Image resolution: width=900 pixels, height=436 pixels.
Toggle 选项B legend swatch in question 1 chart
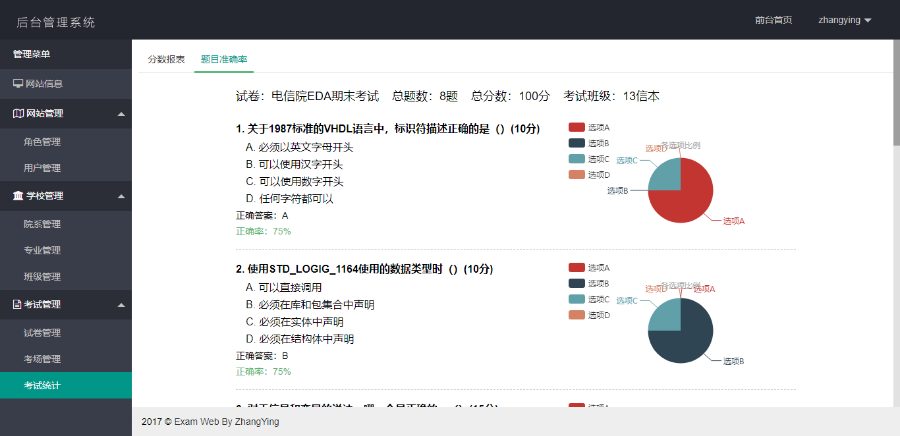[576, 143]
